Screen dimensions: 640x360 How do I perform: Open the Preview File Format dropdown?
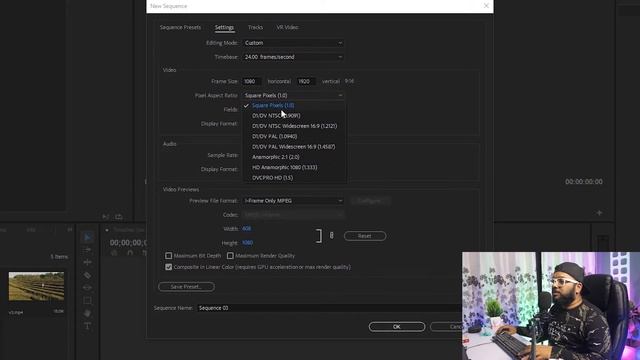click(293, 201)
